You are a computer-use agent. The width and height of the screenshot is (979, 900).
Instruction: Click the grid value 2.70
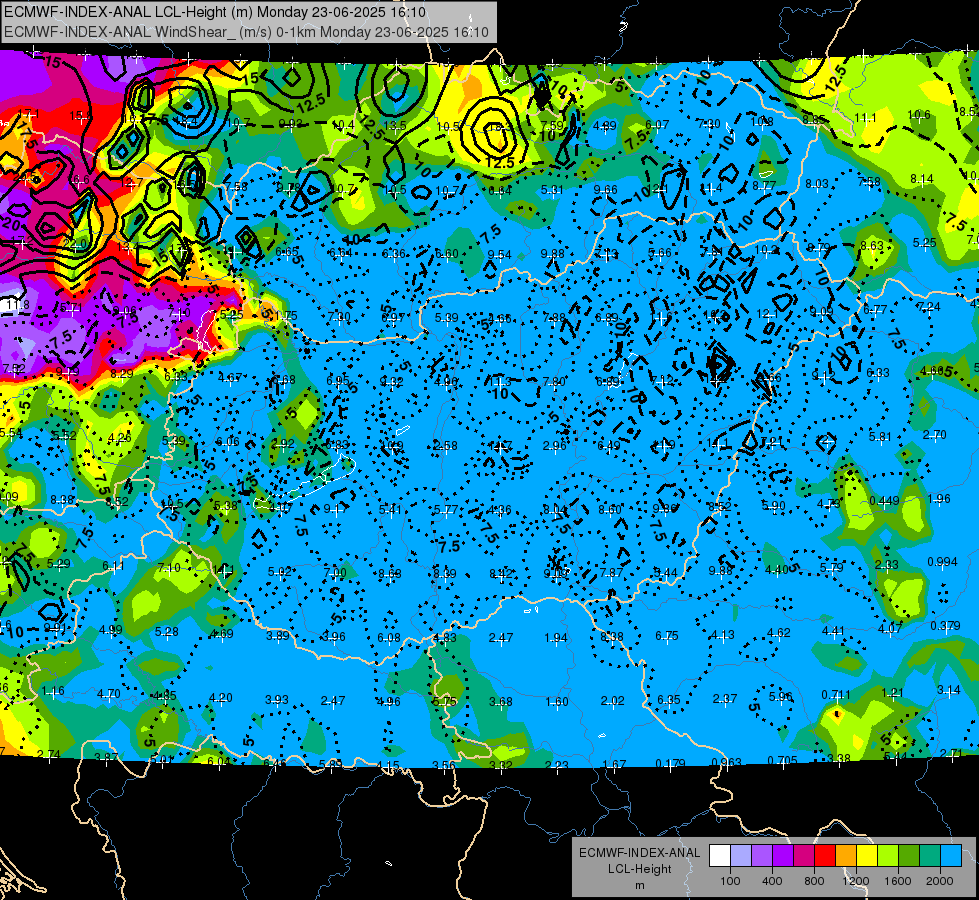(x=935, y=434)
